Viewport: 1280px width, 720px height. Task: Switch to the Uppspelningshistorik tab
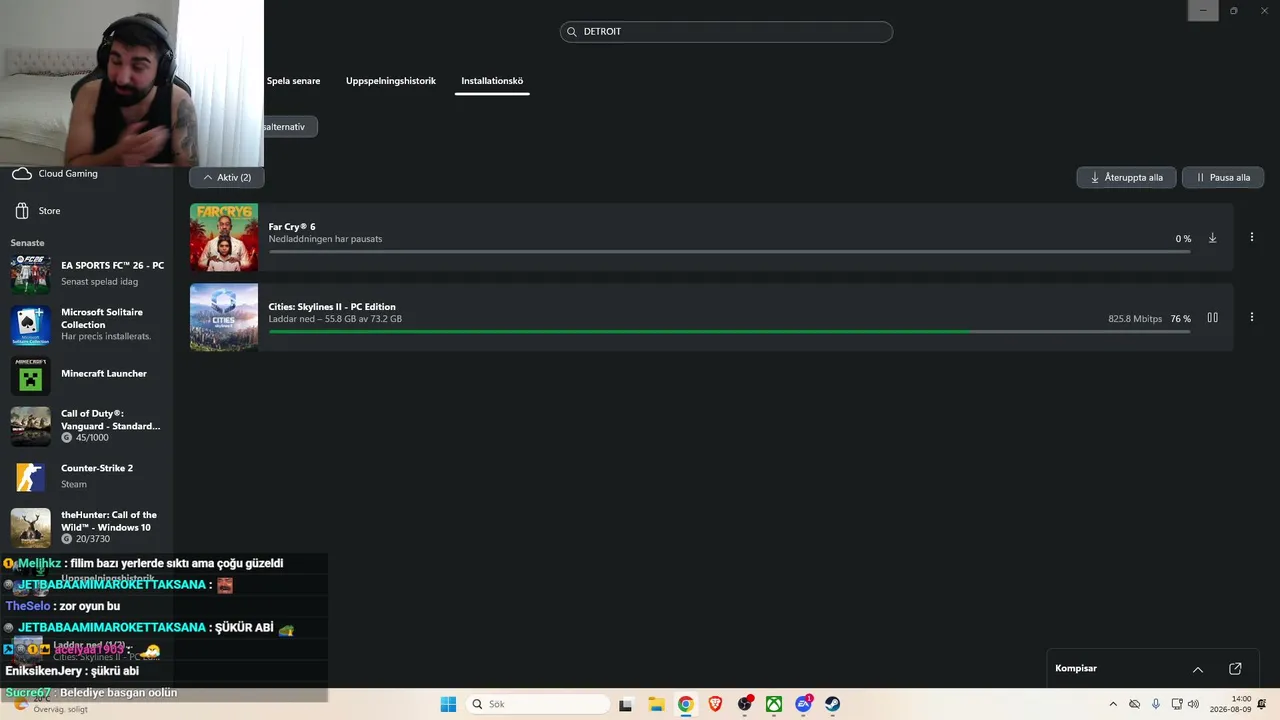tap(391, 81)
